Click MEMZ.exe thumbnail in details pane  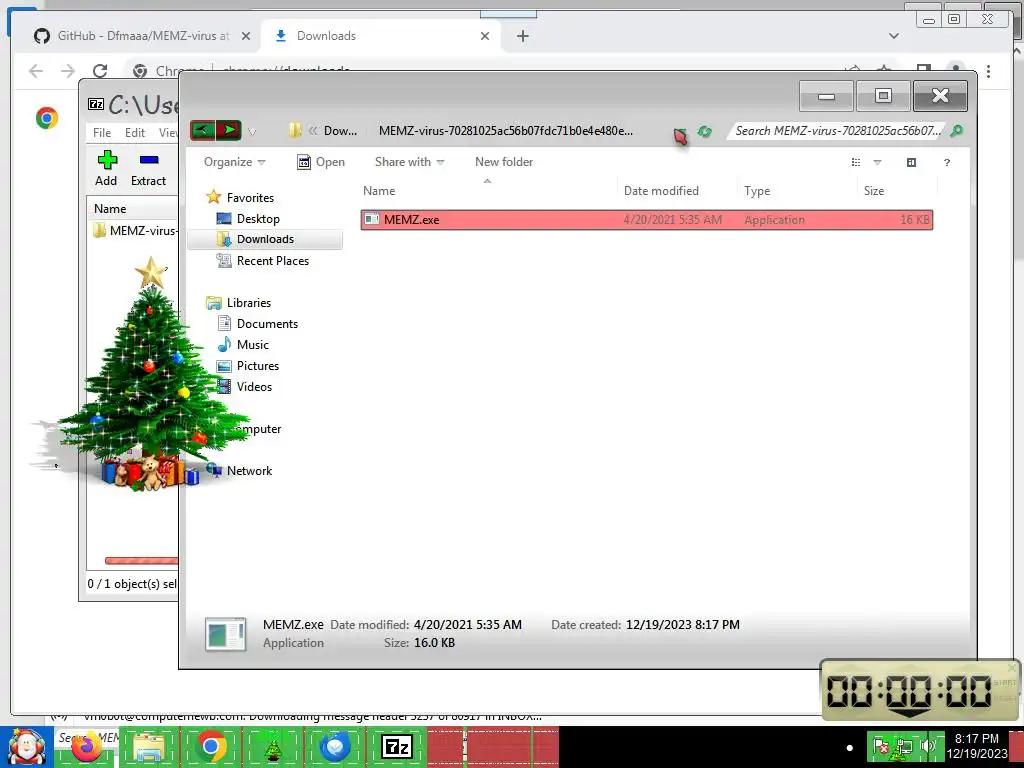[x=225, y=634]
